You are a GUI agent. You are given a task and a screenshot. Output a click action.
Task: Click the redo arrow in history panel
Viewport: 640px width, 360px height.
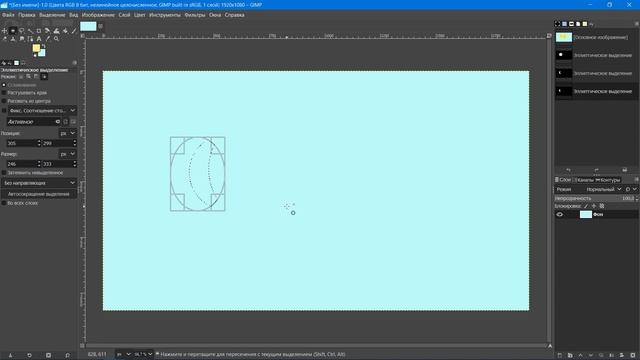pos(596,170)
